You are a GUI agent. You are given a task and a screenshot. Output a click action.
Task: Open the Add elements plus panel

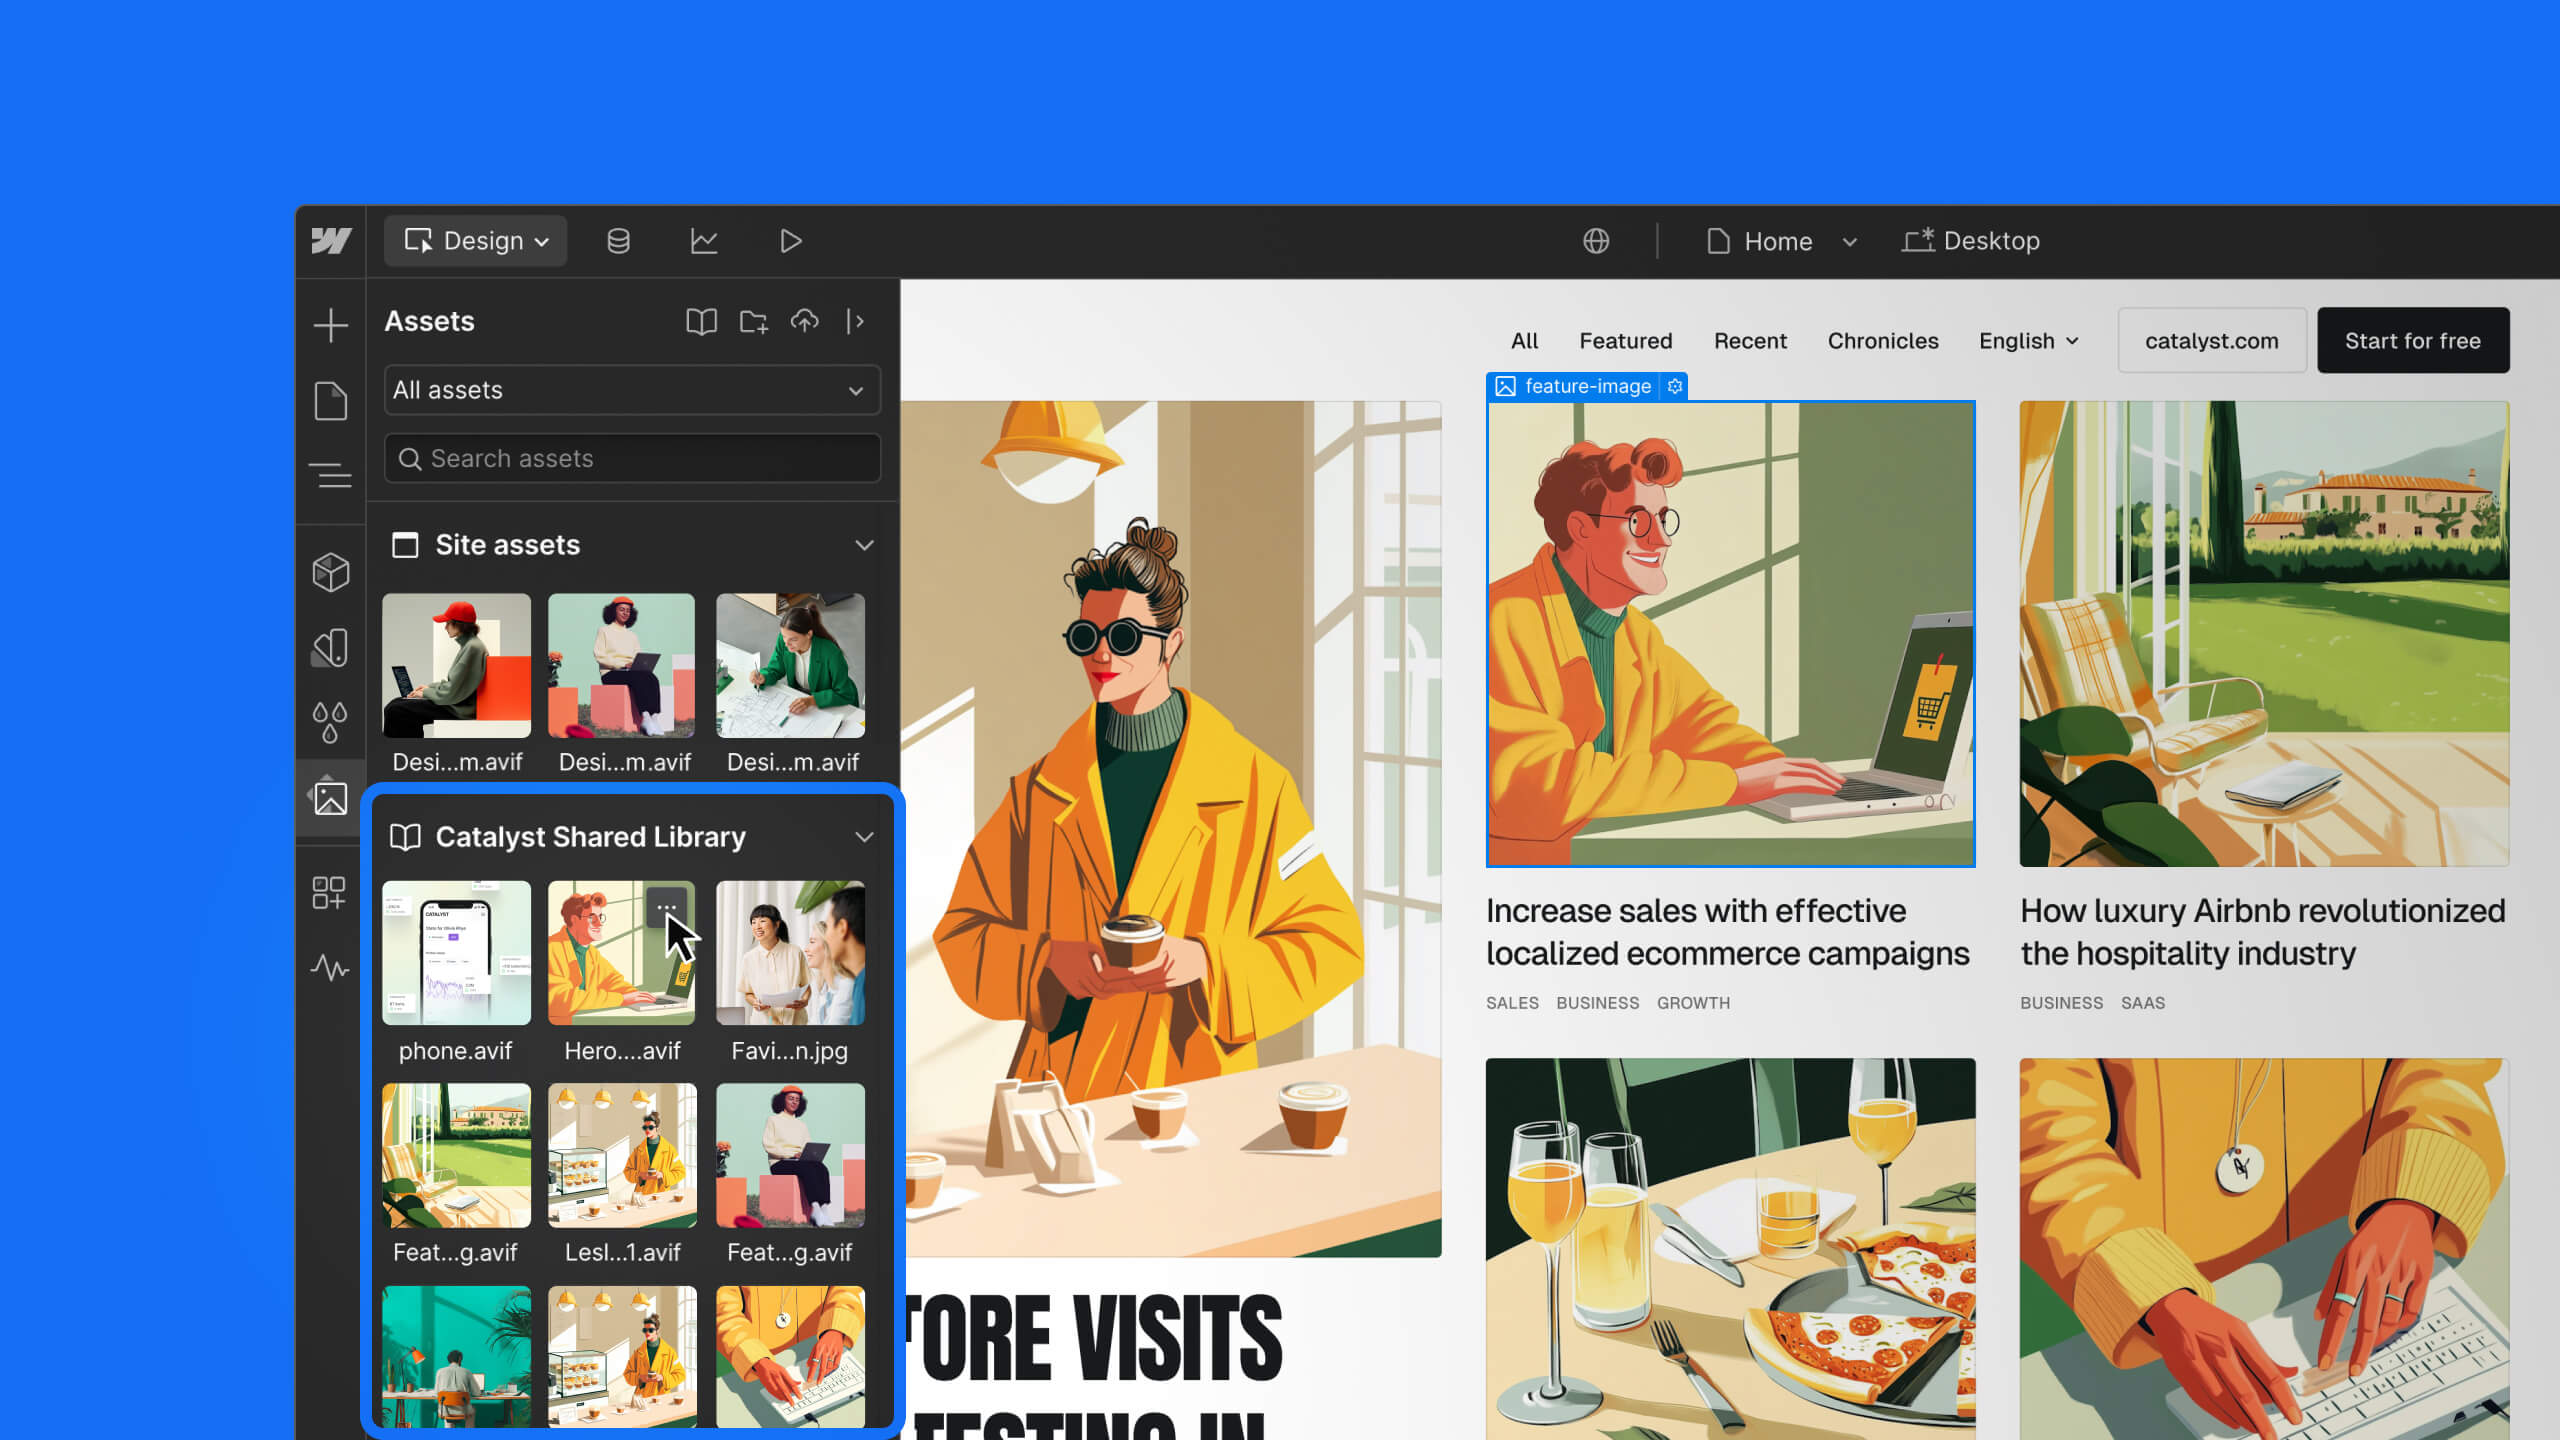[330, 325]
